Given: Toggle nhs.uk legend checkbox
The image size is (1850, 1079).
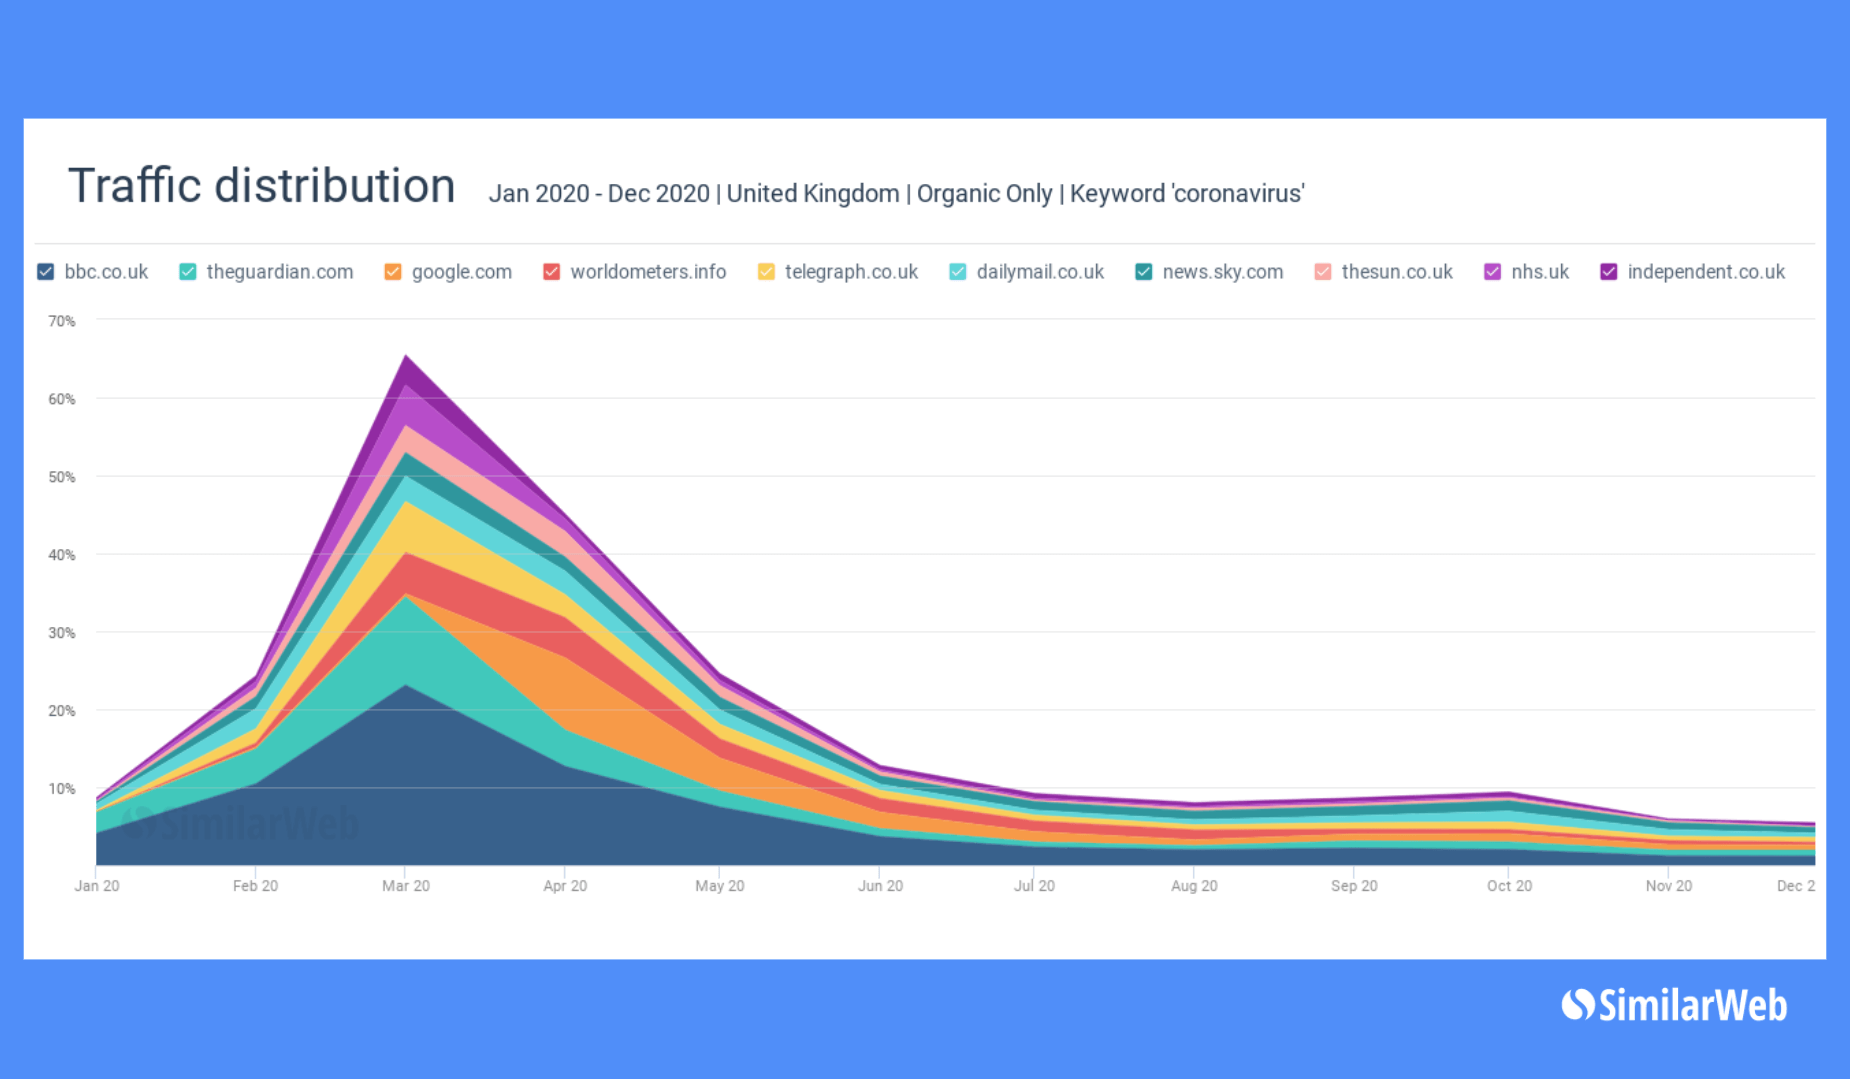Looking at the screenshot, I should [x=1493, y=272].
